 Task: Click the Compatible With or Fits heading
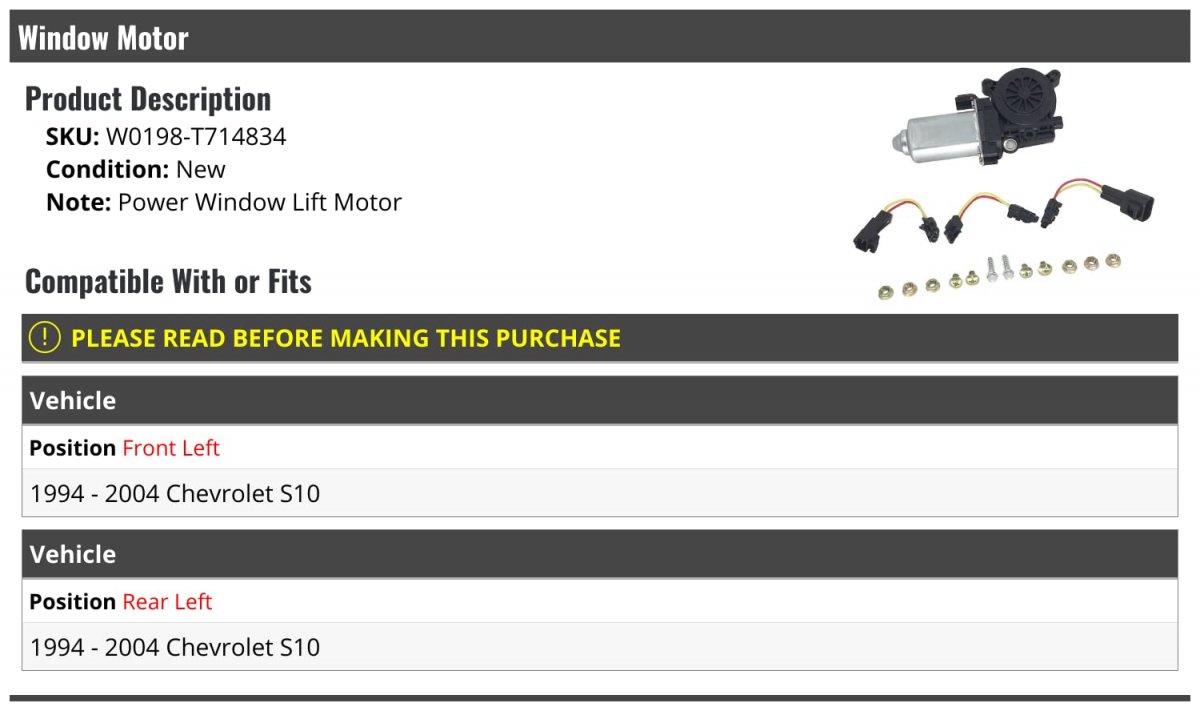[168, 282]
